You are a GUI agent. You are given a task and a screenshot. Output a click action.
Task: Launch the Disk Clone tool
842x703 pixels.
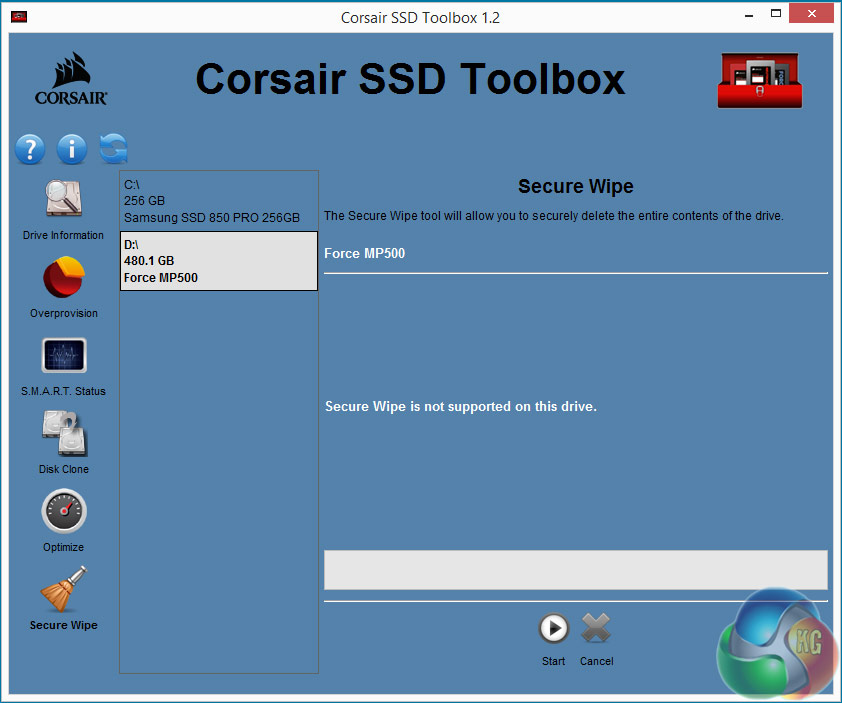[63, 435]
